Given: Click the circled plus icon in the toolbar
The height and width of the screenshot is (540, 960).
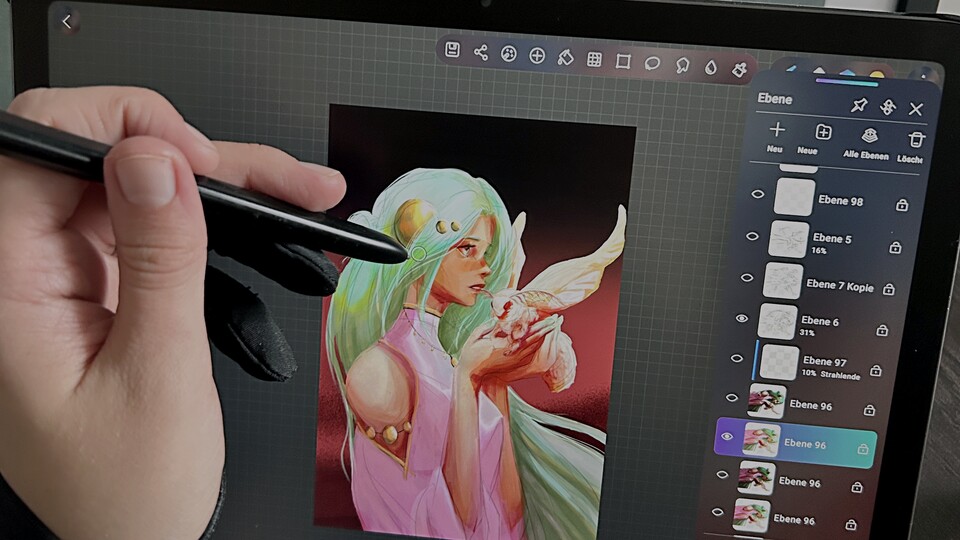Looking at the screenshot, I should (x=537, y=56).
